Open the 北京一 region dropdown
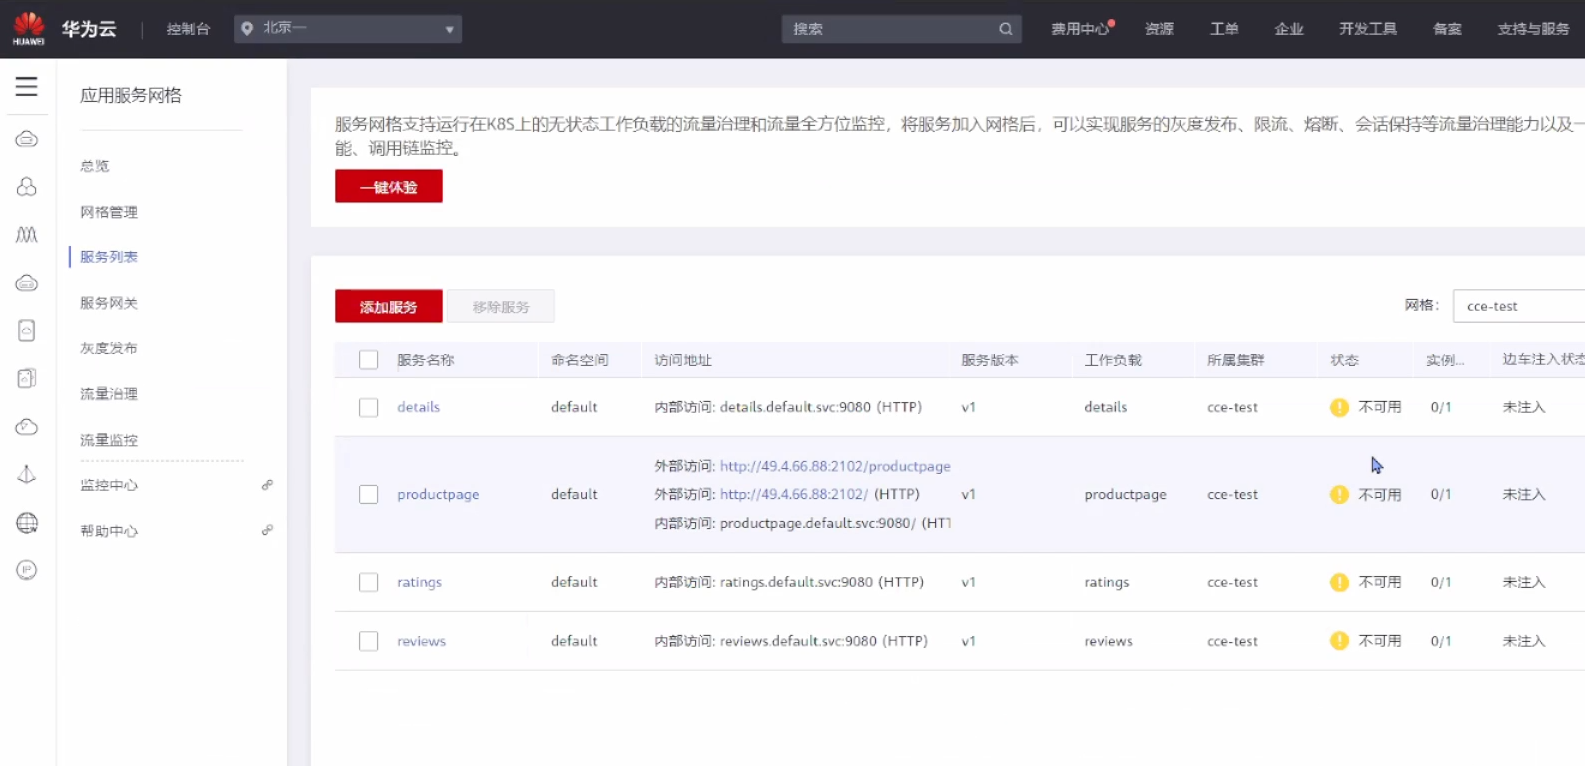This screenshot has width=1585, height=766. click(348, 29)
